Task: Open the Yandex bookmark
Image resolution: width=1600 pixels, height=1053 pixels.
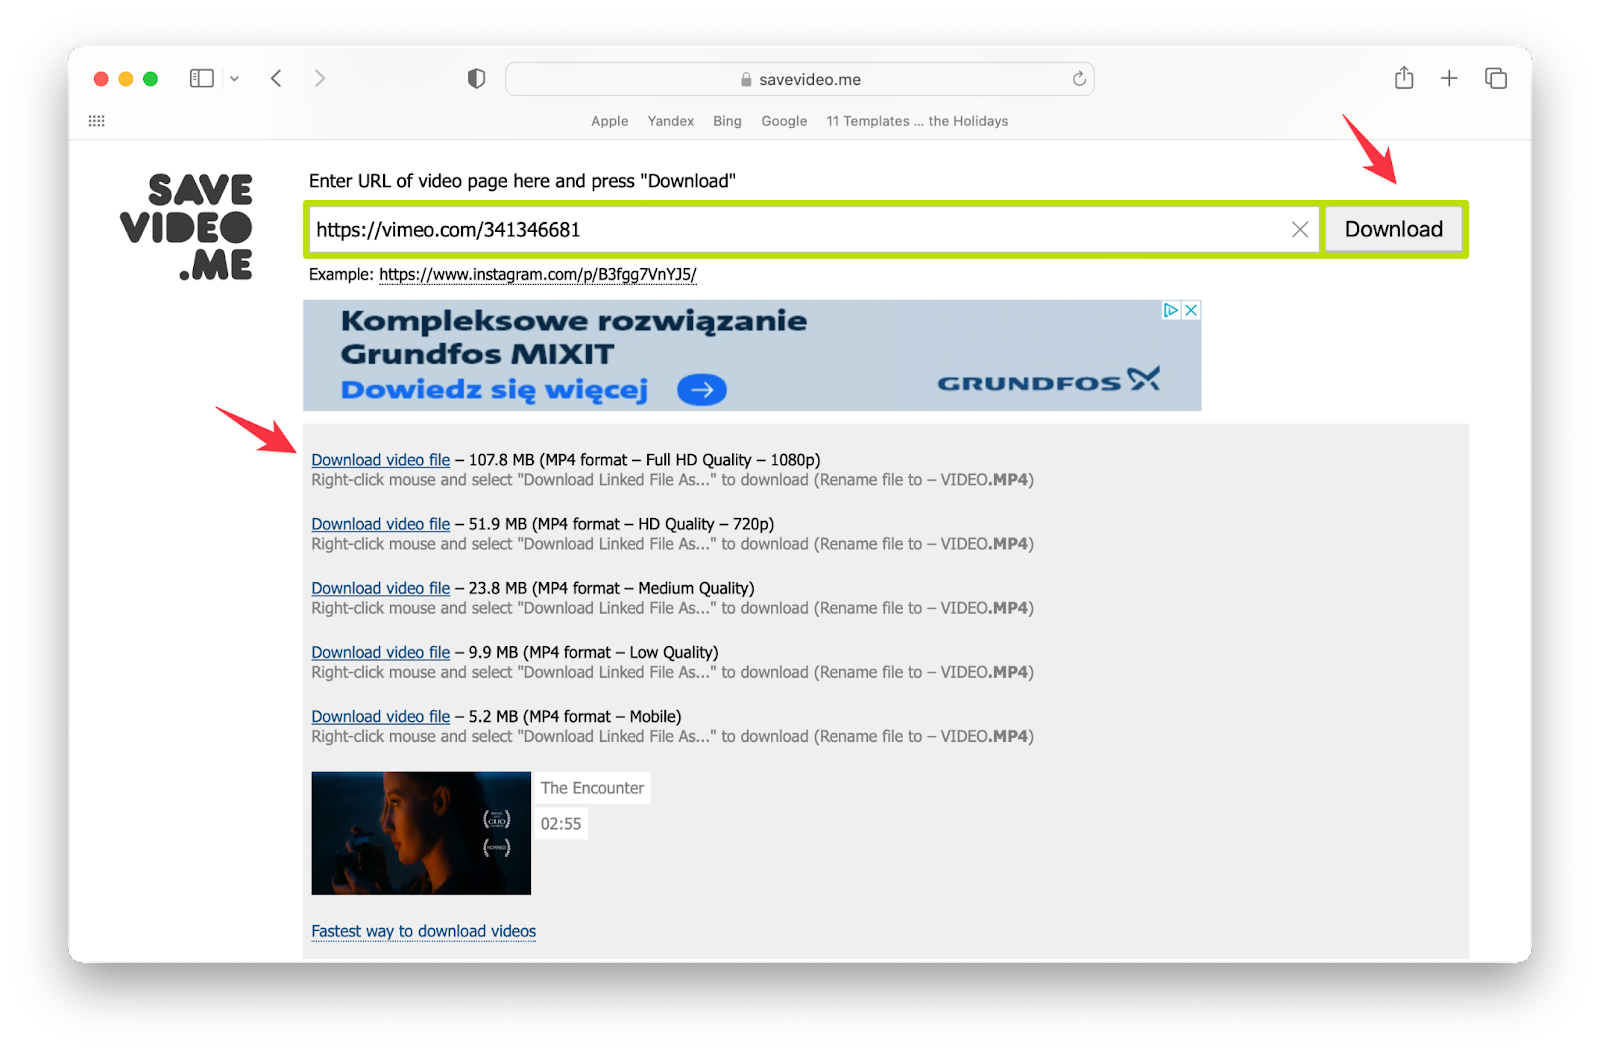Action: click(x=671, y=121)
